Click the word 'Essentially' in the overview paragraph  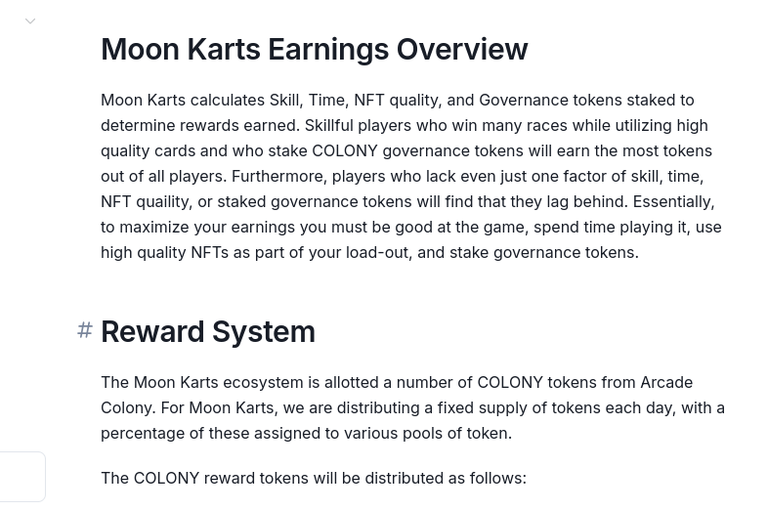point(673,202)
